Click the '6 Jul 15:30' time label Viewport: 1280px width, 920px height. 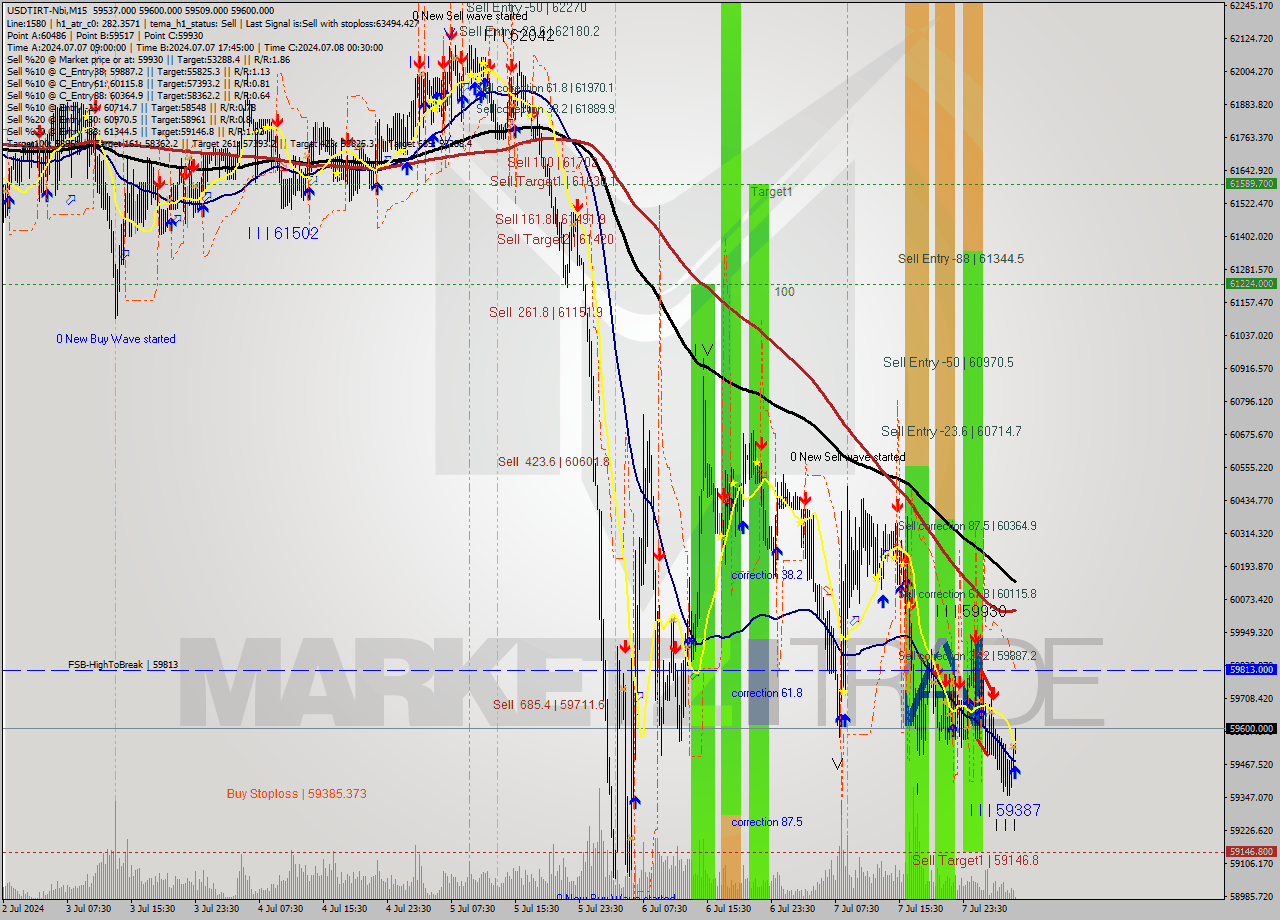[727, 909]
